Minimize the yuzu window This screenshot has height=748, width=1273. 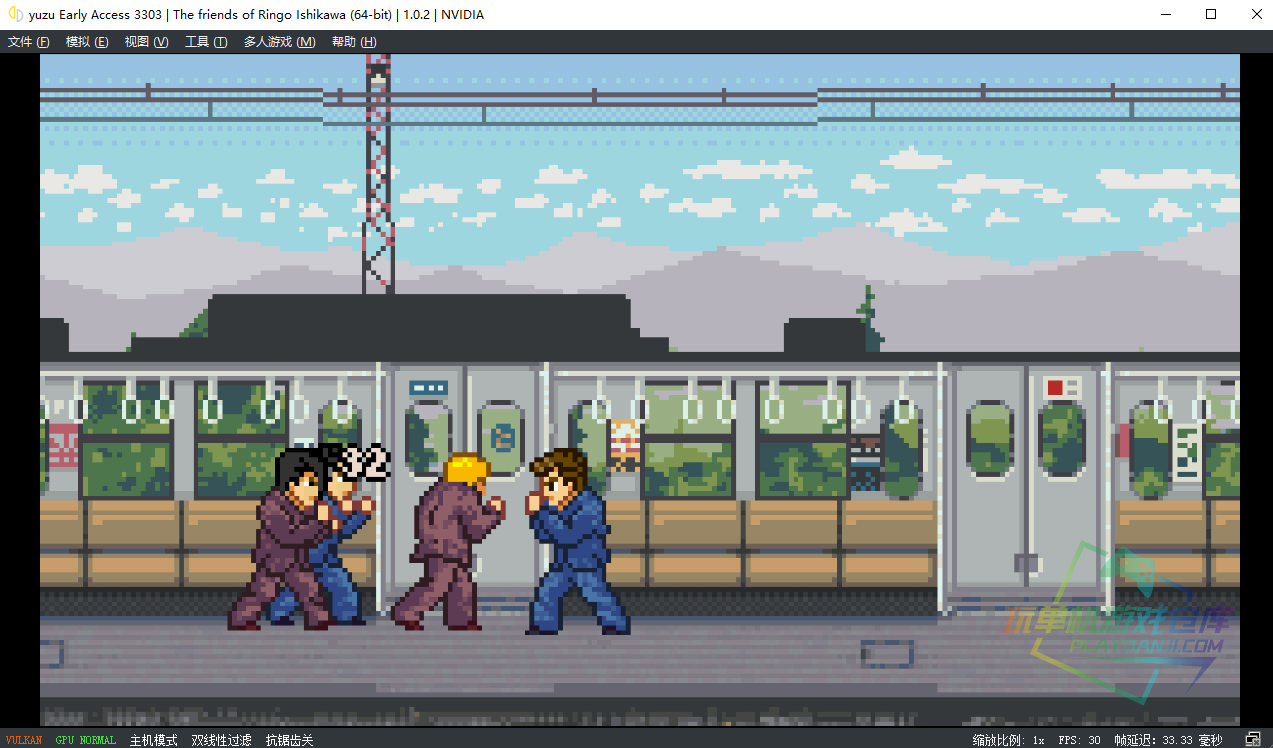point(1165,14)
